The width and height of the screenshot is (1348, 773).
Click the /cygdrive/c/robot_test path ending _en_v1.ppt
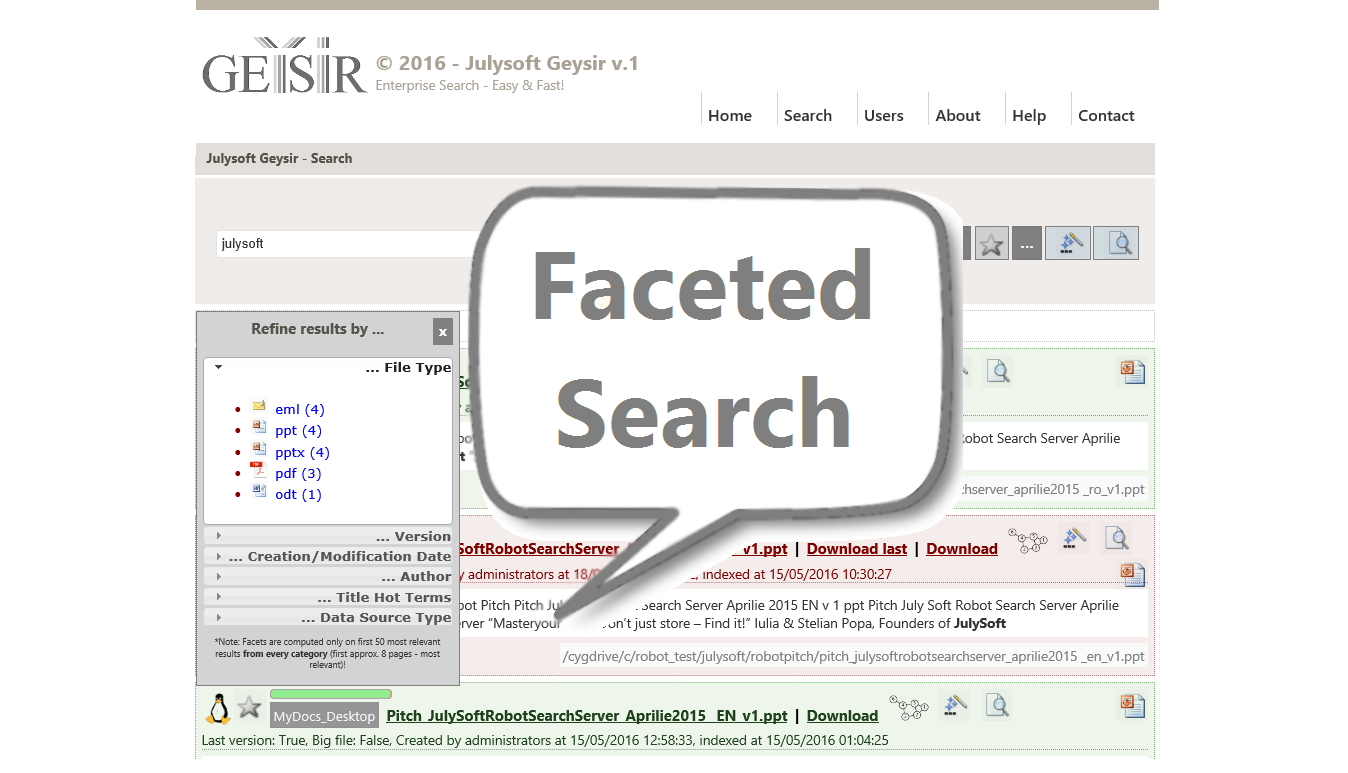(854, 657)
